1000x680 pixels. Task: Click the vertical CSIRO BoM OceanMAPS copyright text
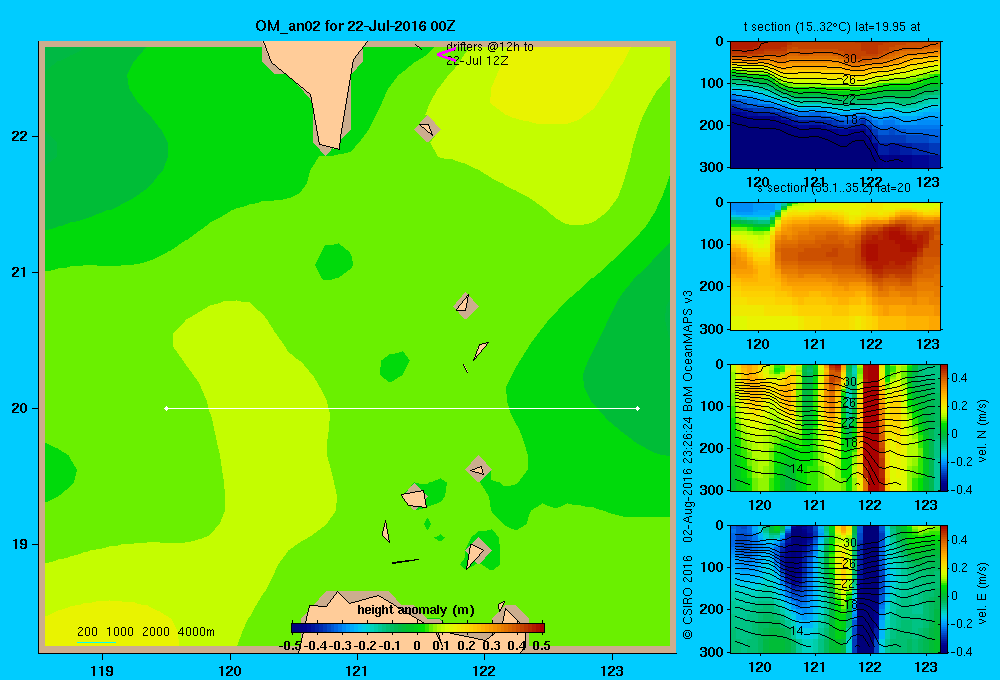(x=688, y=464)
